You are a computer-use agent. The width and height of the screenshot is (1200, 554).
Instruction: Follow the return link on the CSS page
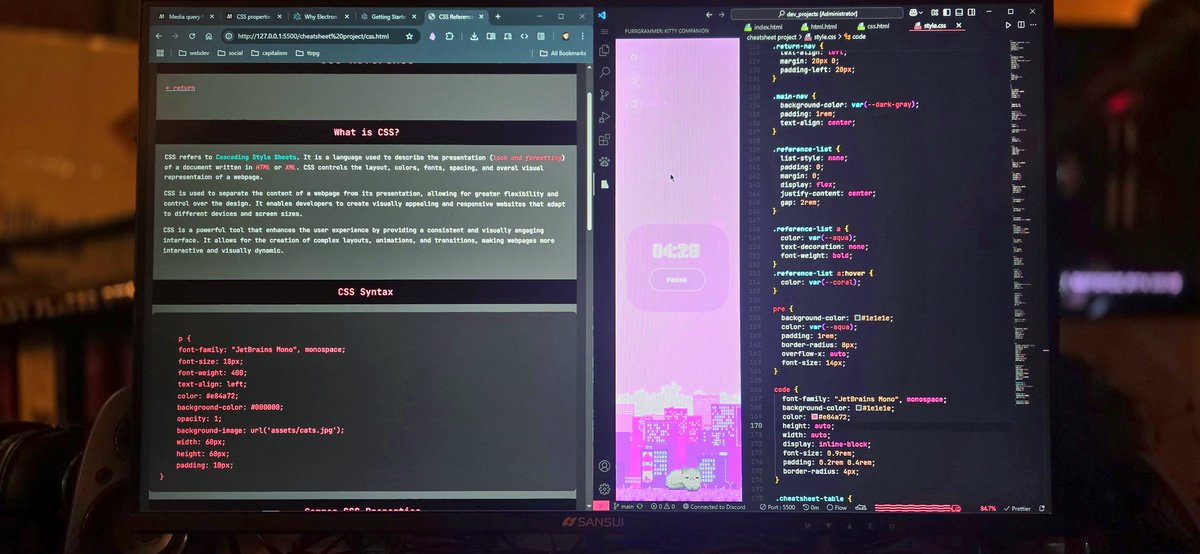click(x=180, y=88)
